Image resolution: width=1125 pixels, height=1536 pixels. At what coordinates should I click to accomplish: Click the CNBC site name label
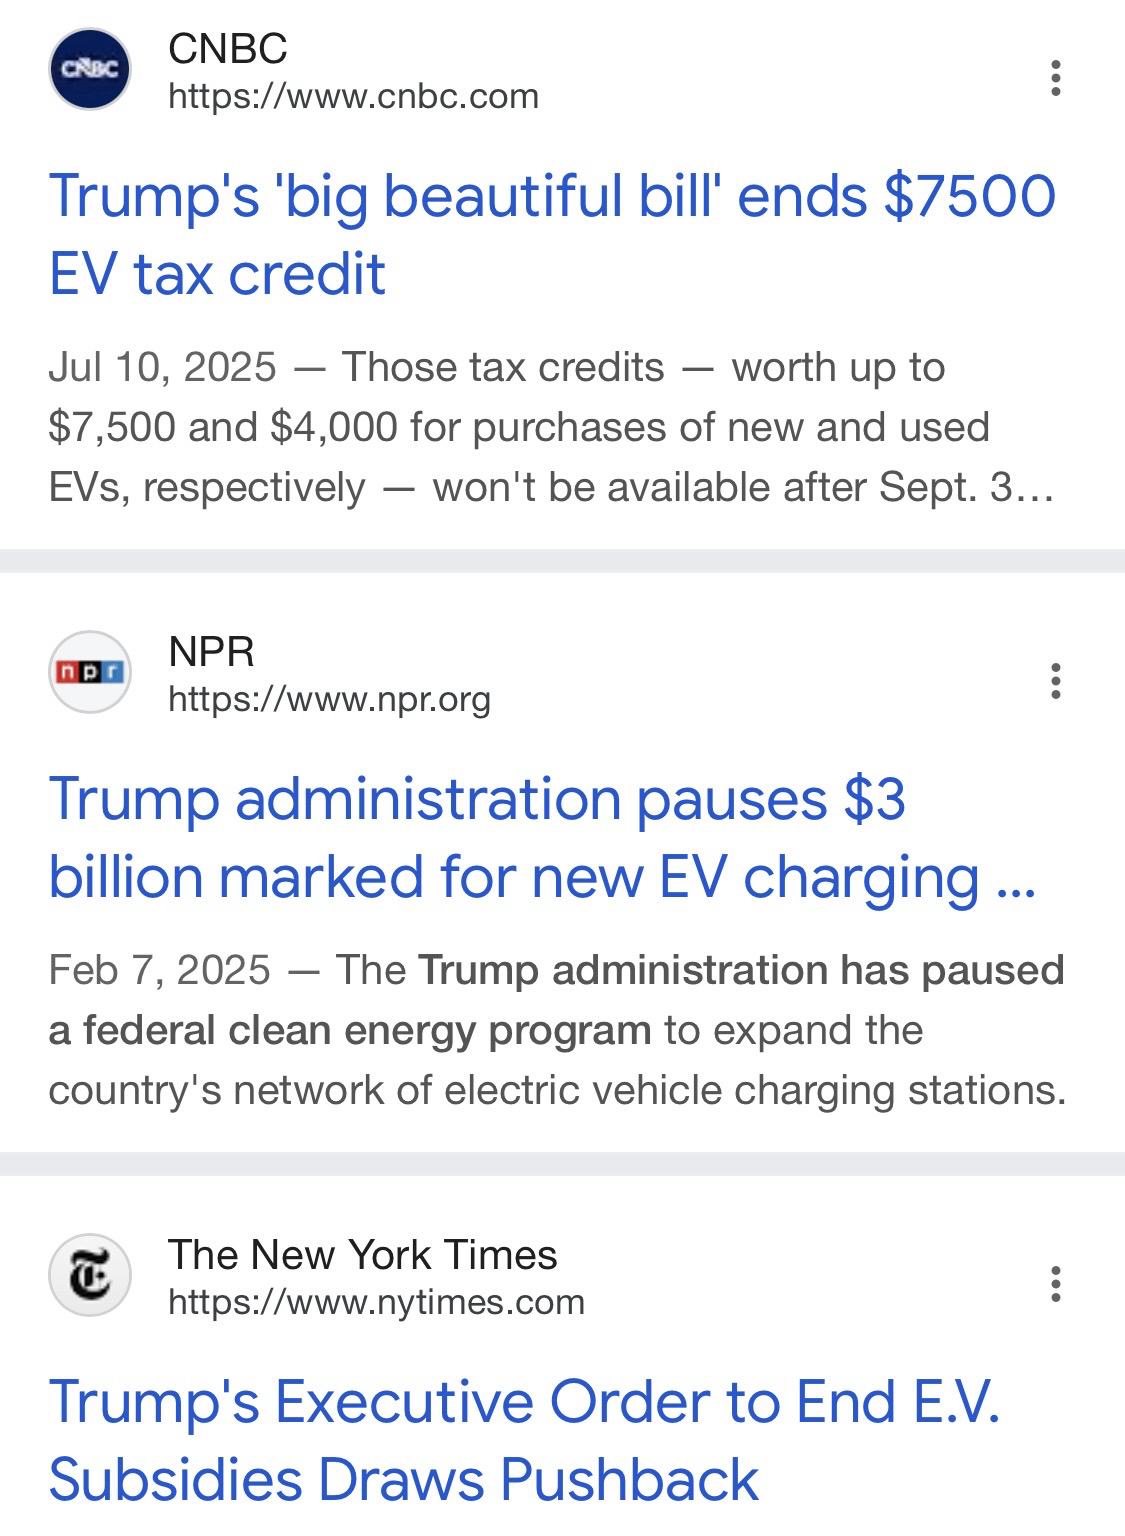click(x=228, y=48)
